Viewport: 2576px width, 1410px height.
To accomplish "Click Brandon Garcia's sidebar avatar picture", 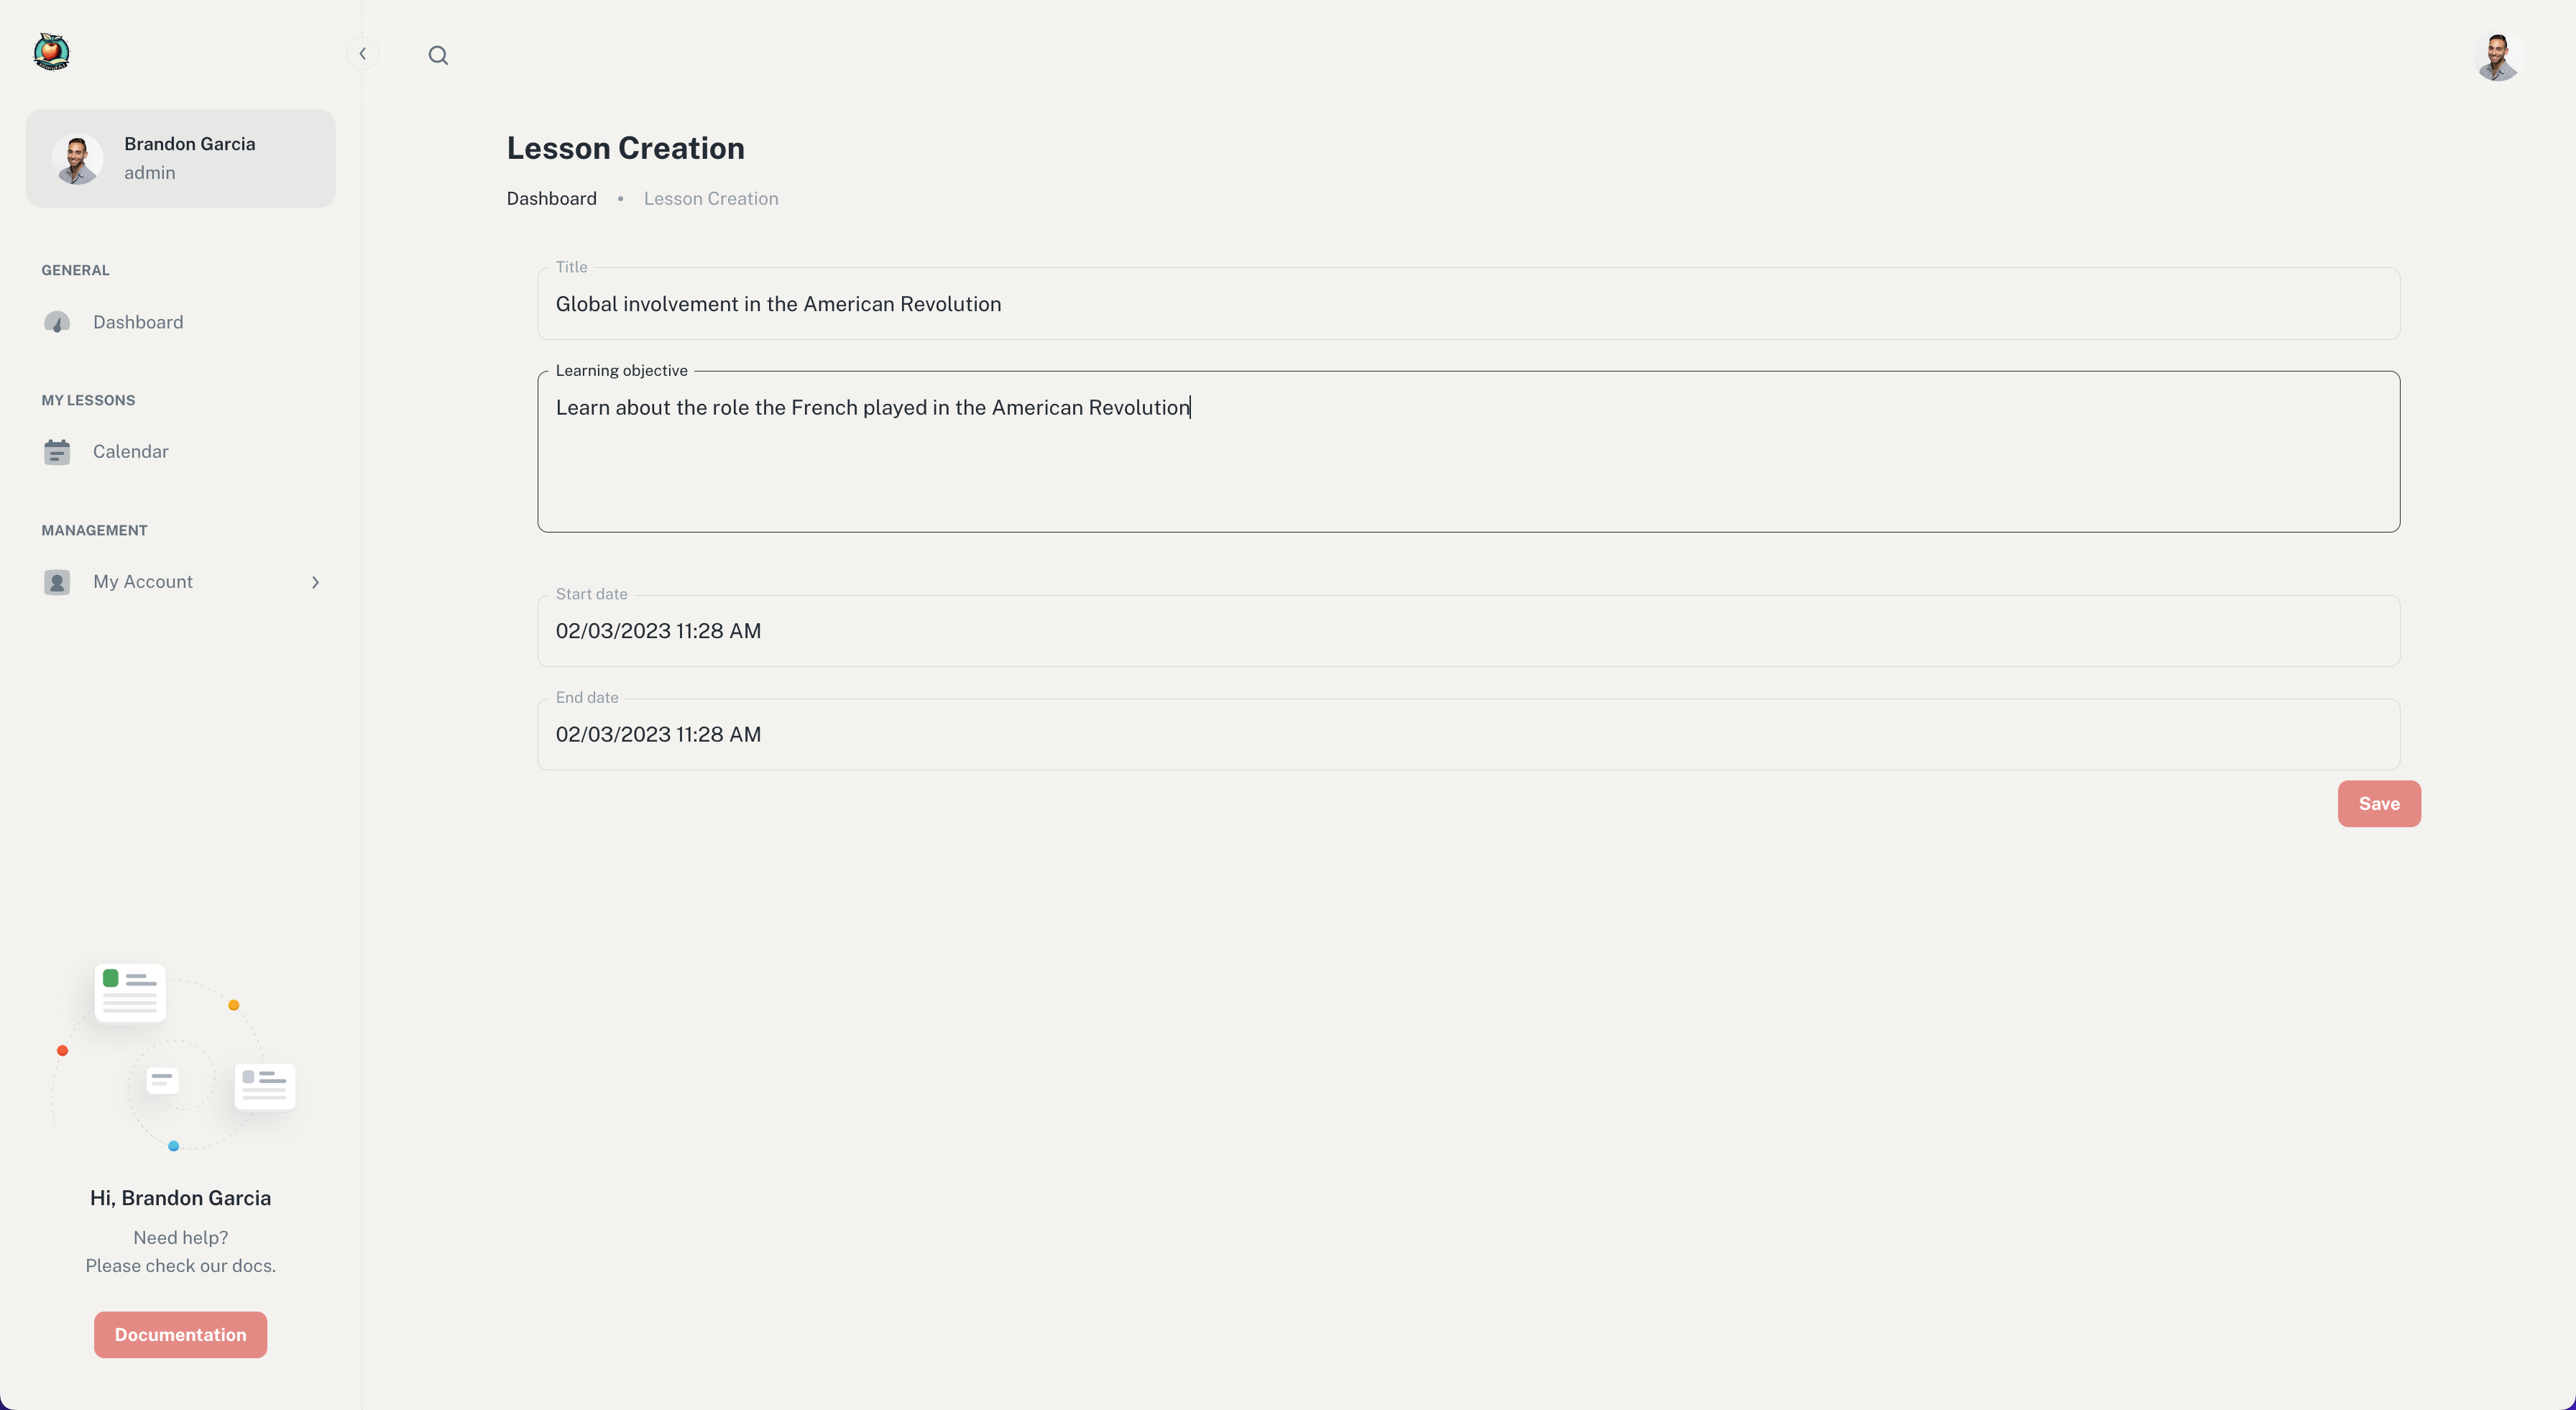I will click(x=77, y=158).
